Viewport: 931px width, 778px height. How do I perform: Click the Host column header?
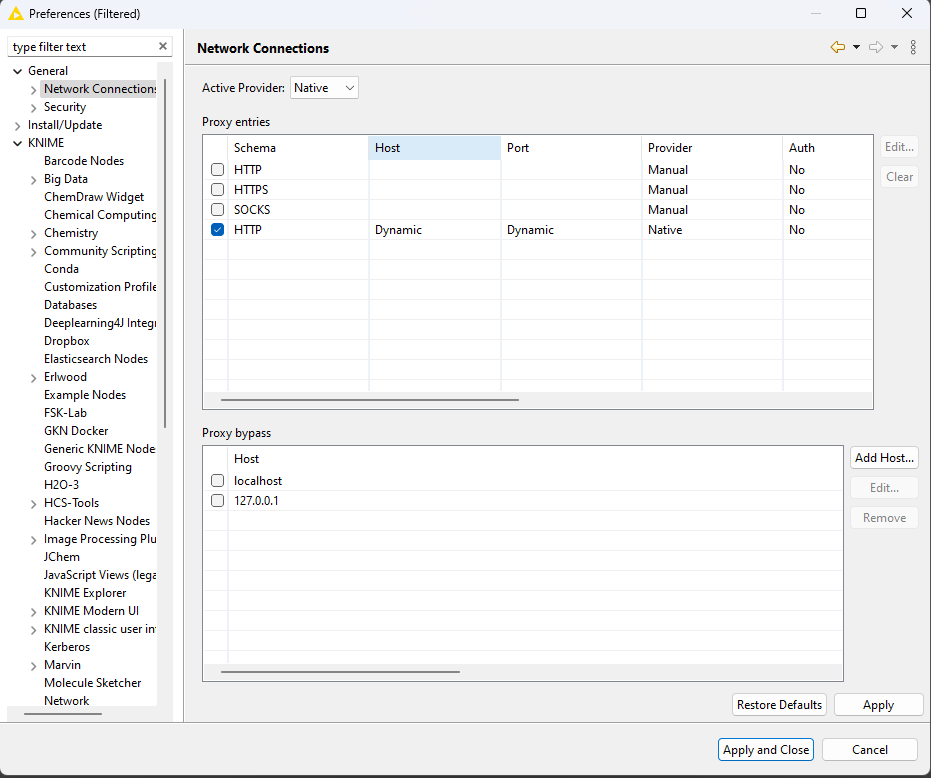pos(434,148)
